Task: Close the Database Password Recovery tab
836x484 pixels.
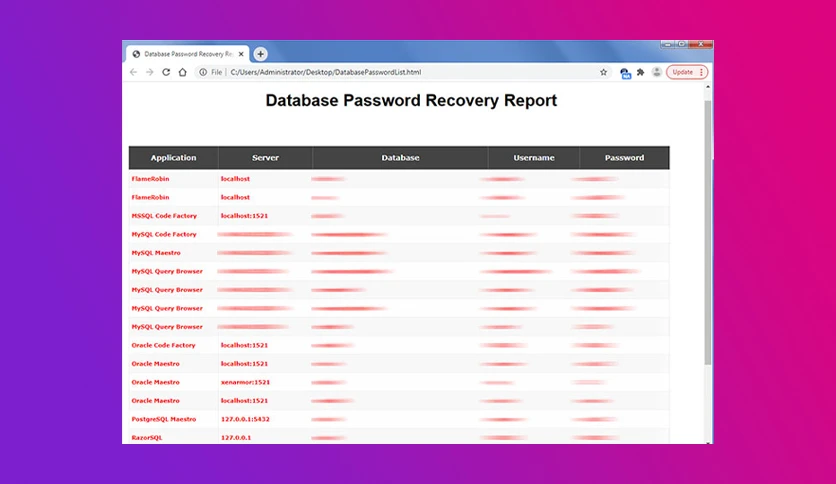Action: pos(241,54)
